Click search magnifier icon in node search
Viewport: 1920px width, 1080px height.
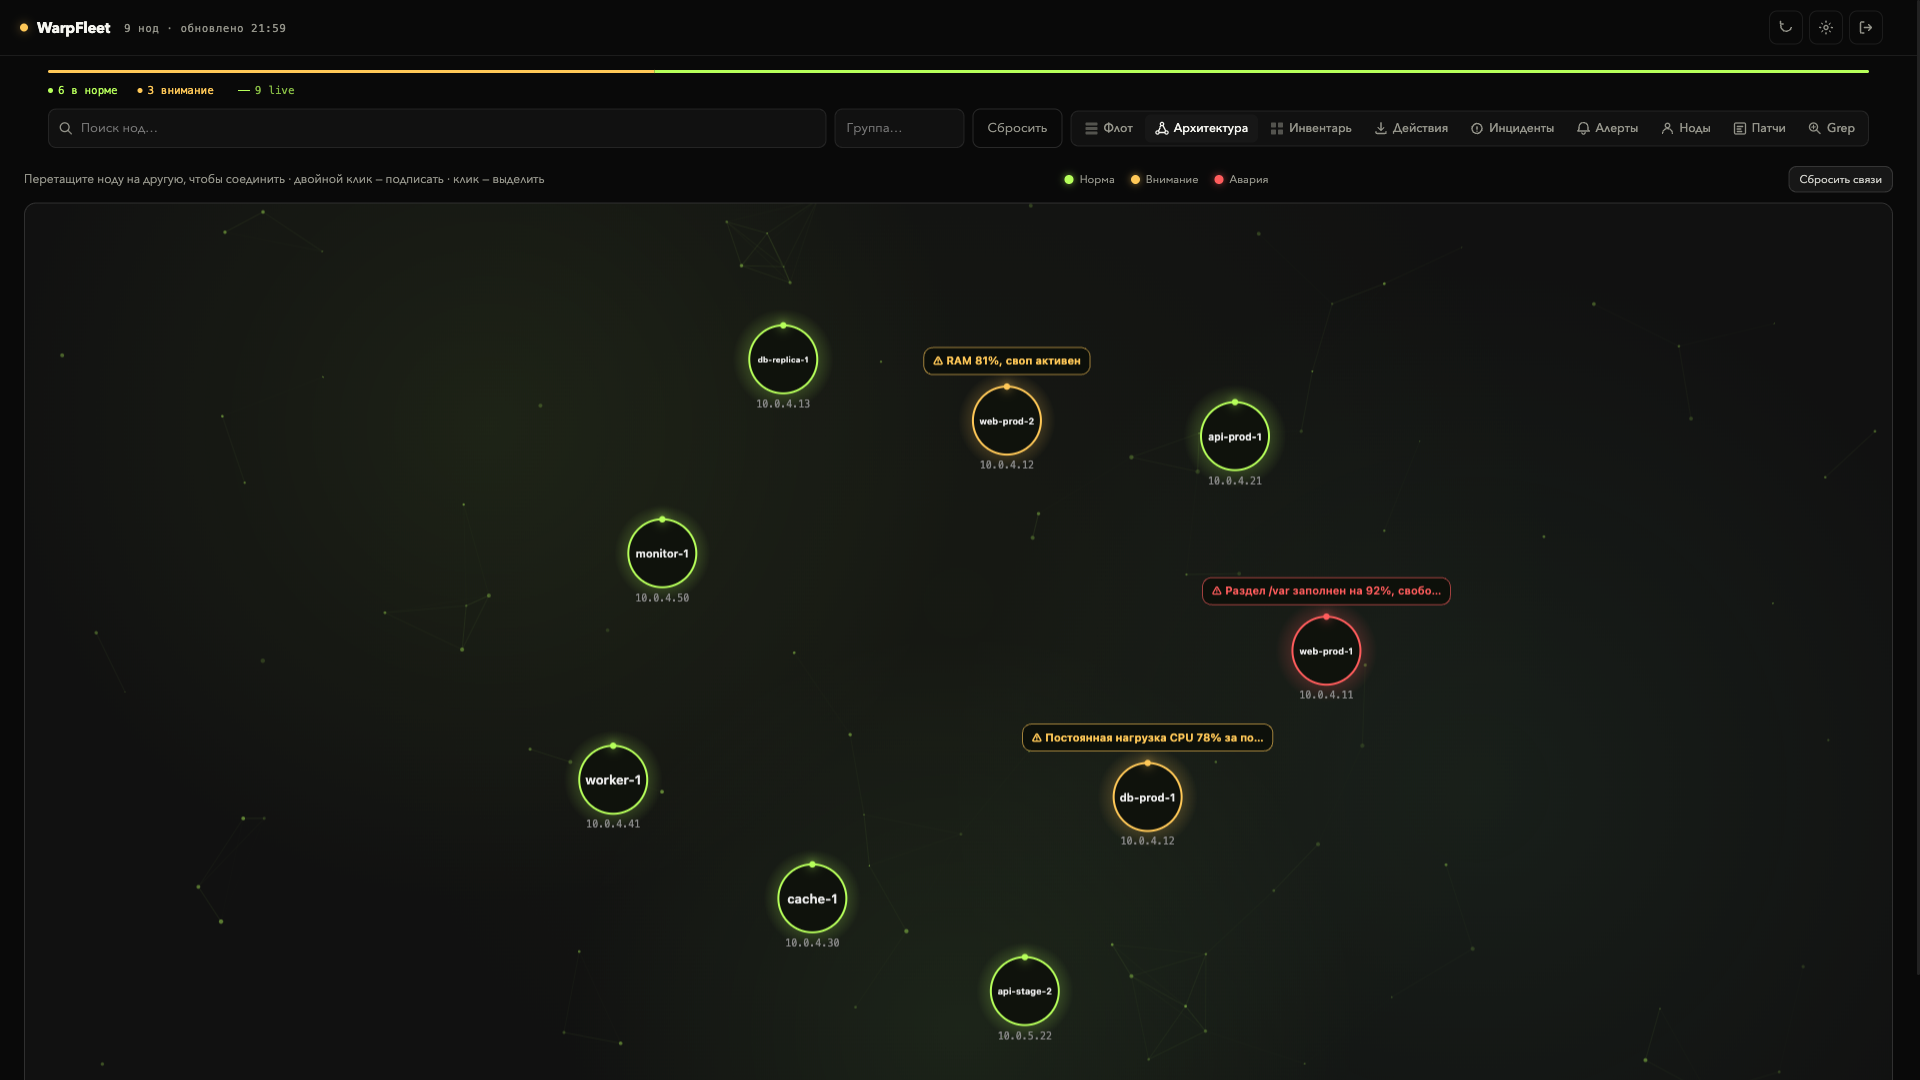[x=66, y=128]
